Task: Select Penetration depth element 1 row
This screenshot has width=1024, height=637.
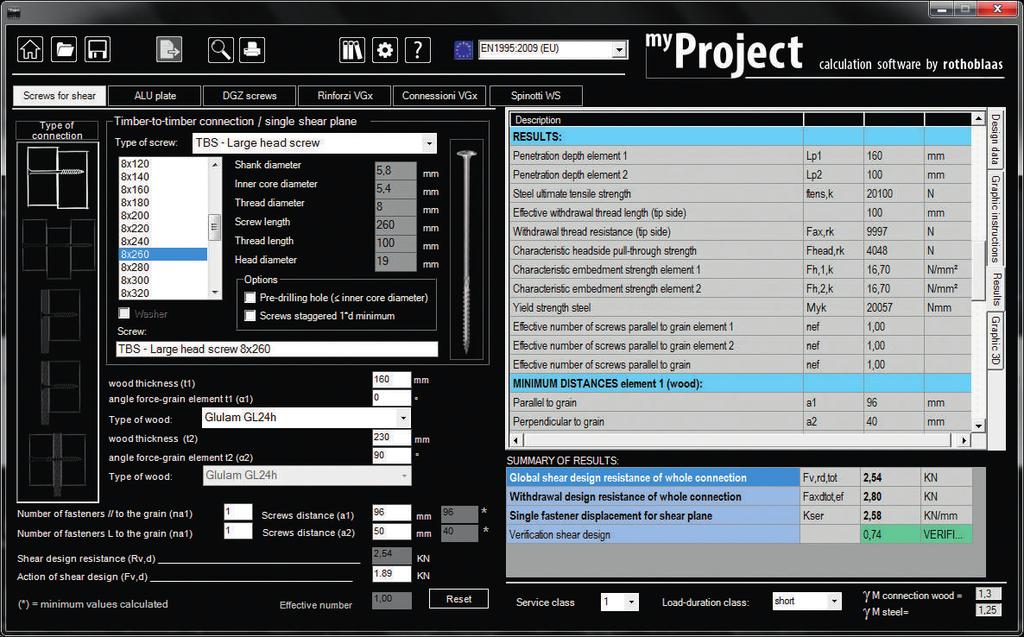Action: tap(741, 156)
